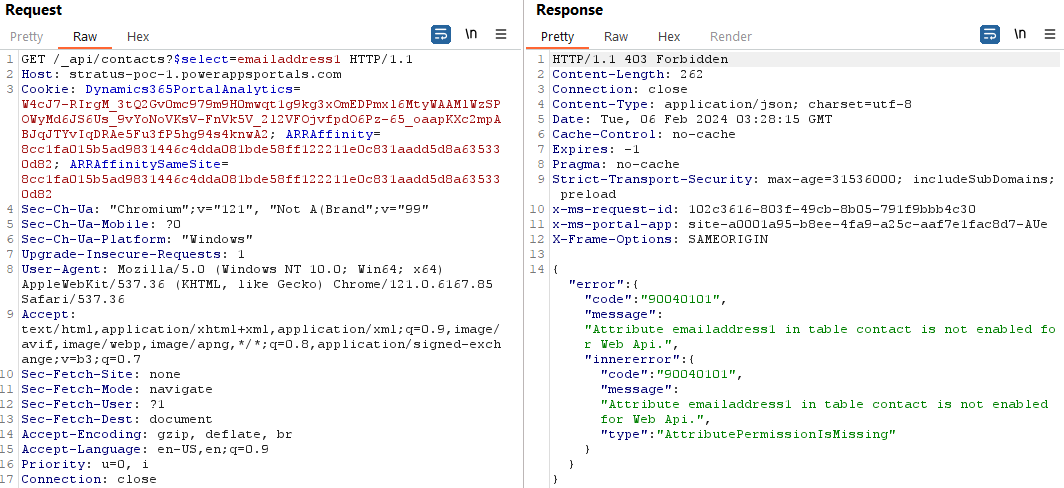Click the "type":"AttributePermissionIsMissing" line

tap(748, 434)
